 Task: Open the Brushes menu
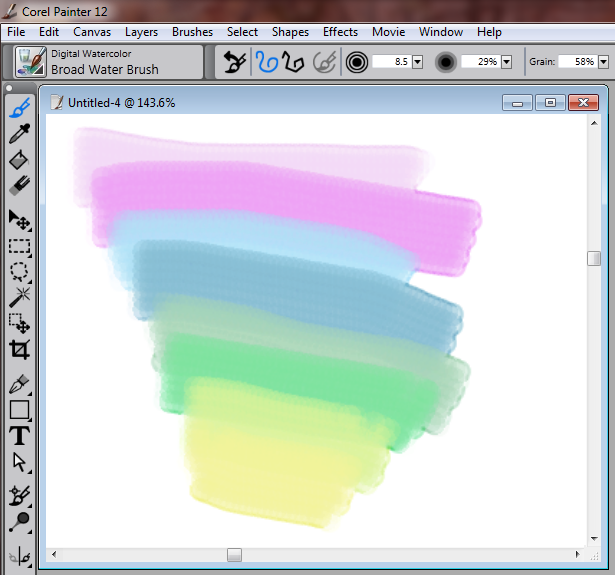click(x=192, y=32)
